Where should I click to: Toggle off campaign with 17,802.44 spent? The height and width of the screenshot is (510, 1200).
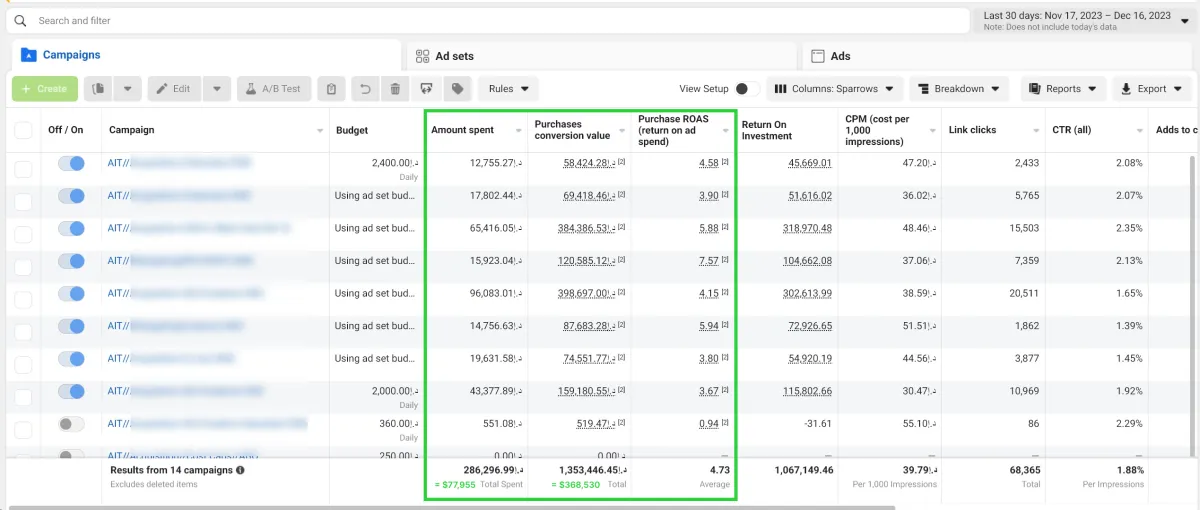71,196
